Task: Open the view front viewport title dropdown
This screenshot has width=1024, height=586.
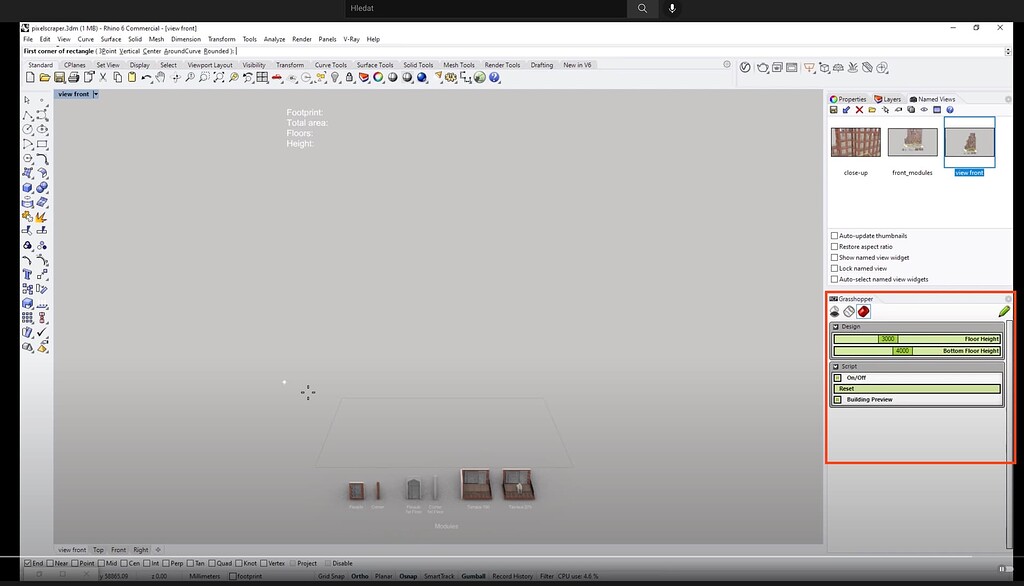Action: [x=95, y=93]
